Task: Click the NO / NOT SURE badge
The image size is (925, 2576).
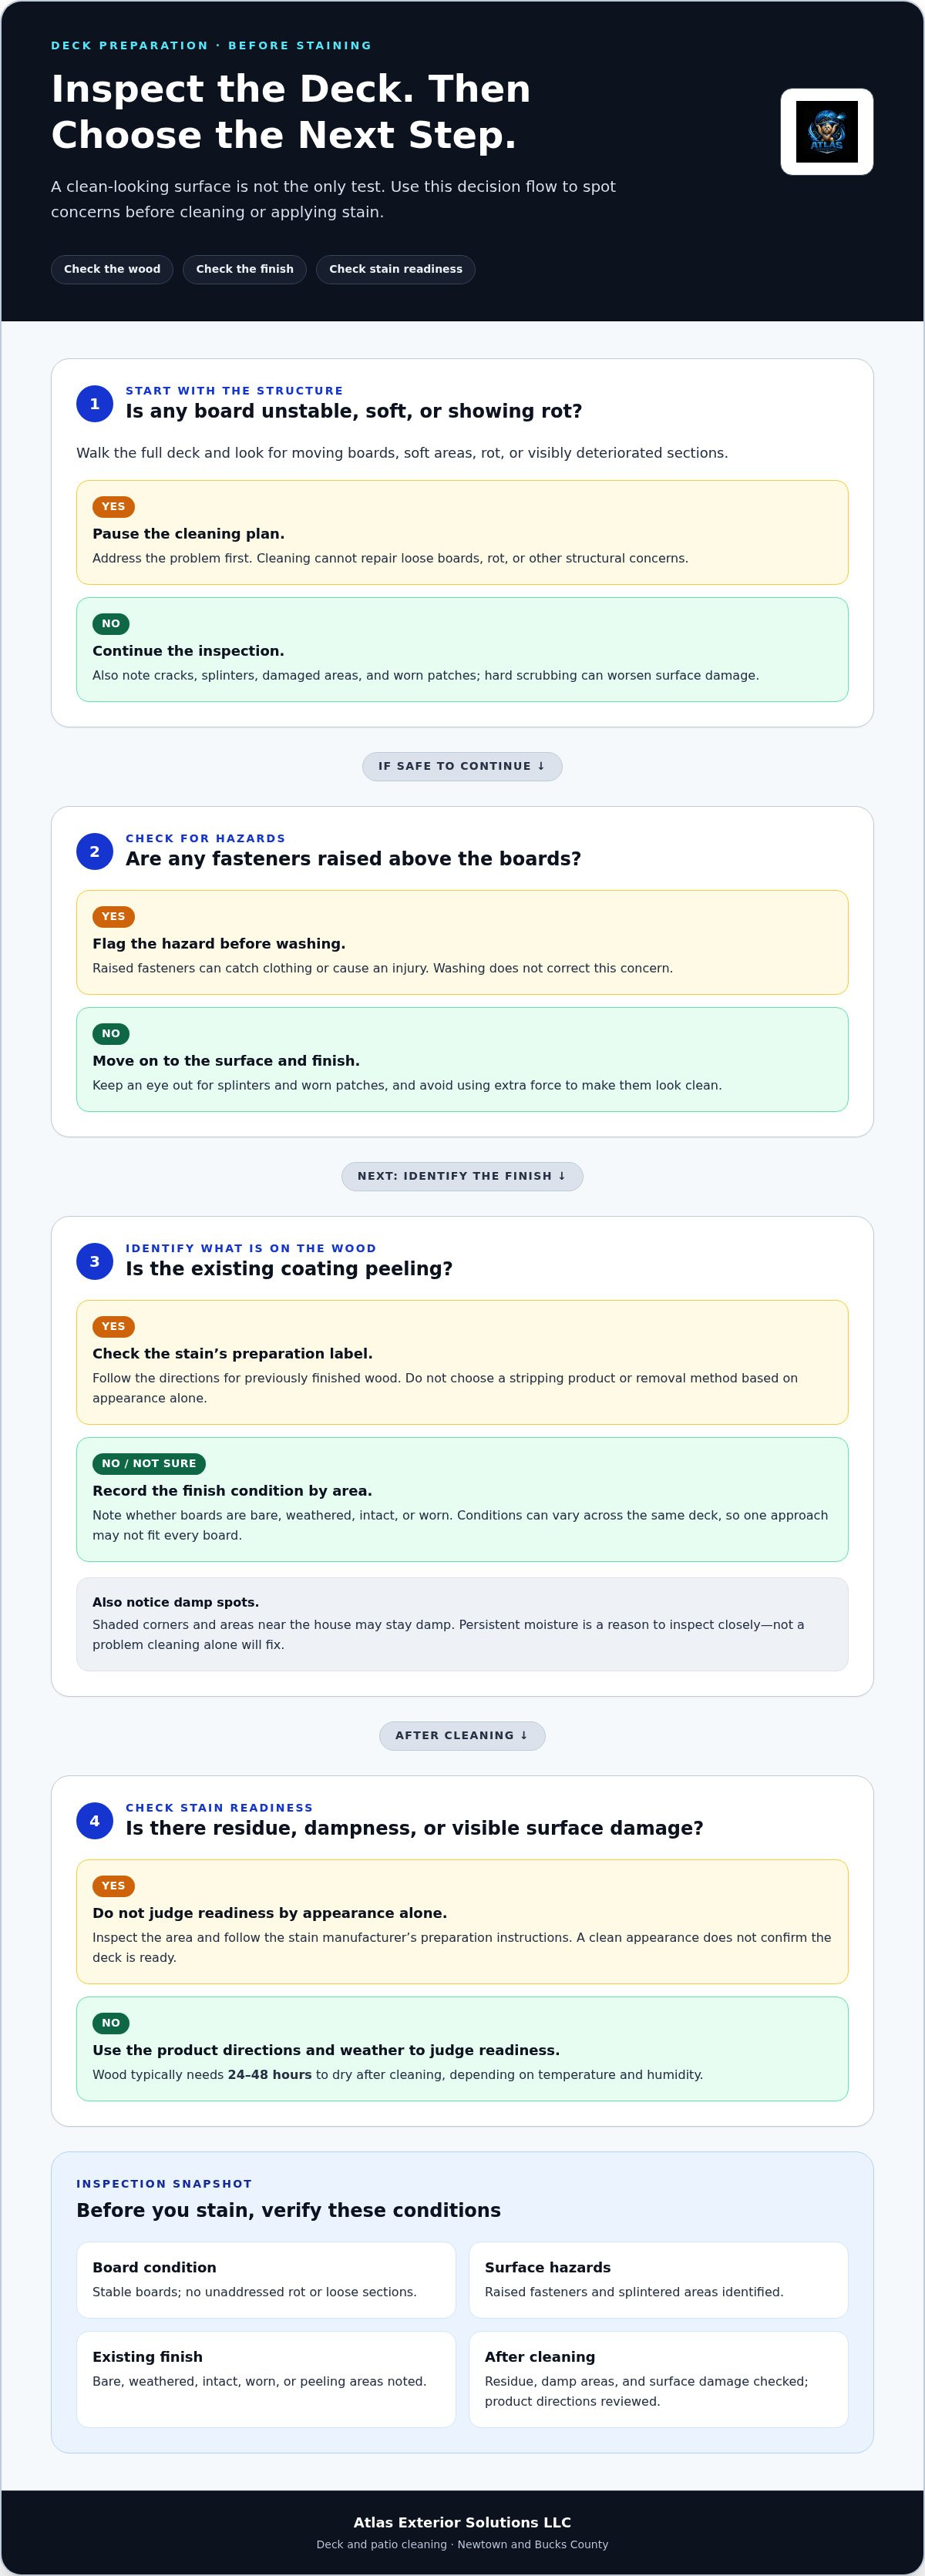Action: pyautogui.click(x=149, y=1464)
